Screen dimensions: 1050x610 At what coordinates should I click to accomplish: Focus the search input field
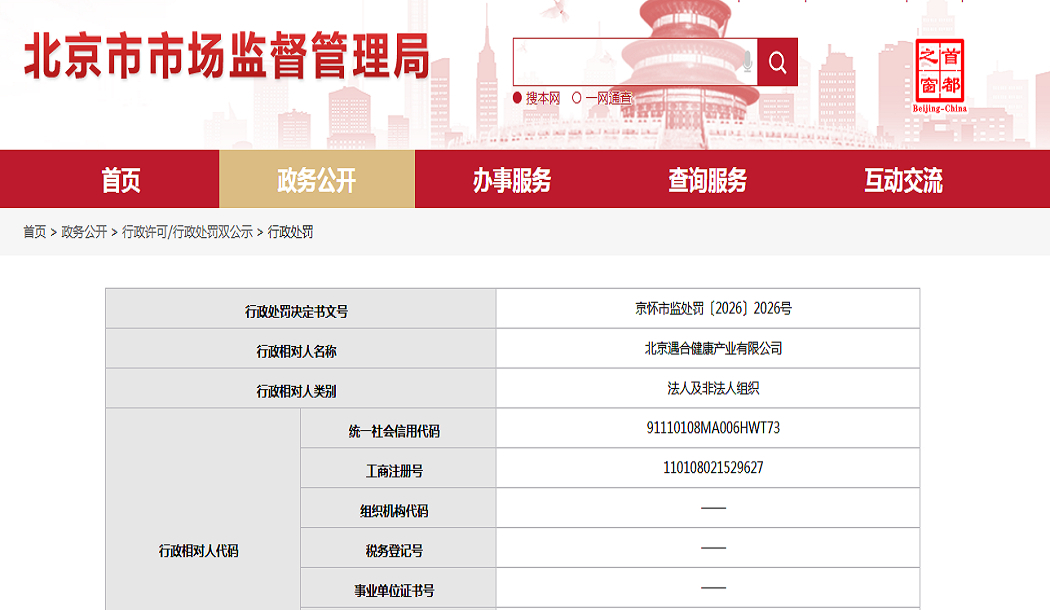pos(635,62)
